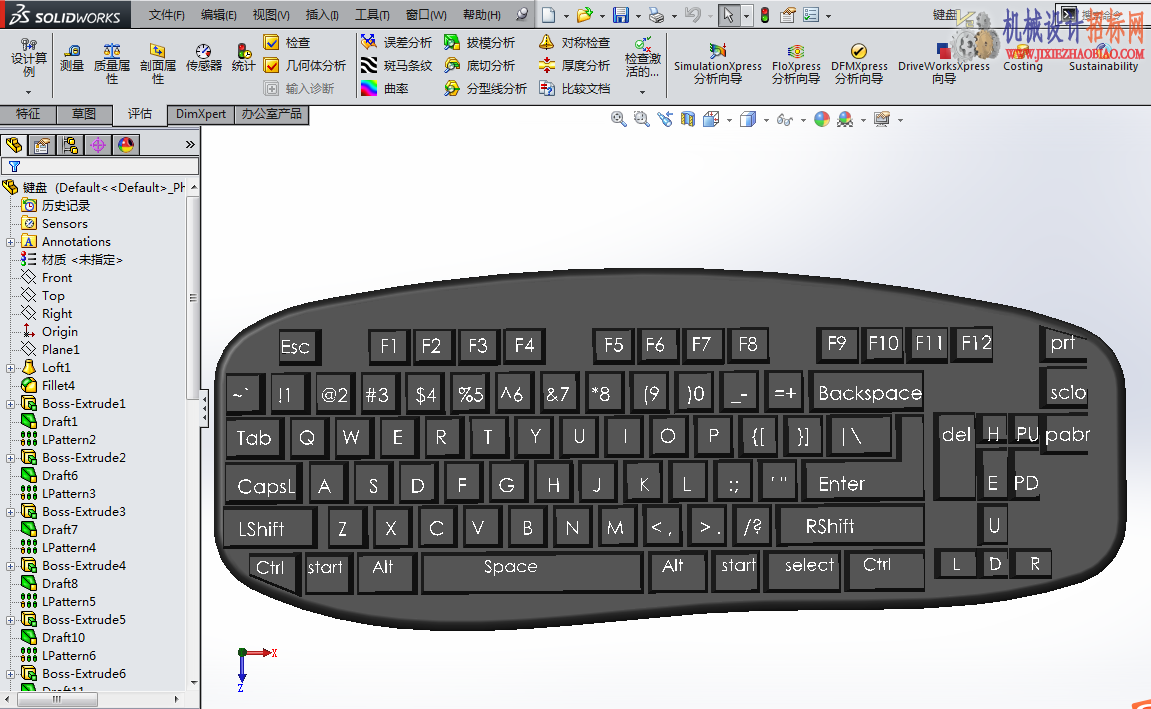Open Compare Documents (比较文档)
This screenshot has width=1151, height=709.
[x=574, y=88]
